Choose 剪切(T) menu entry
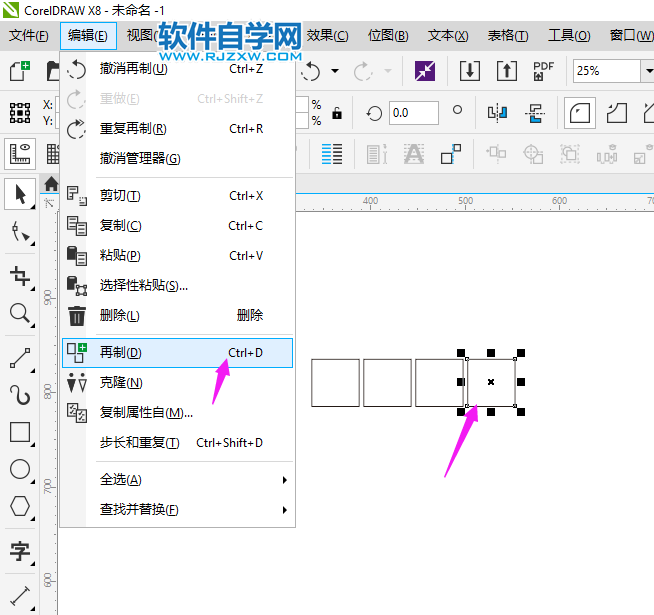This screenshot has width=654, height=615. pos(178,196)
